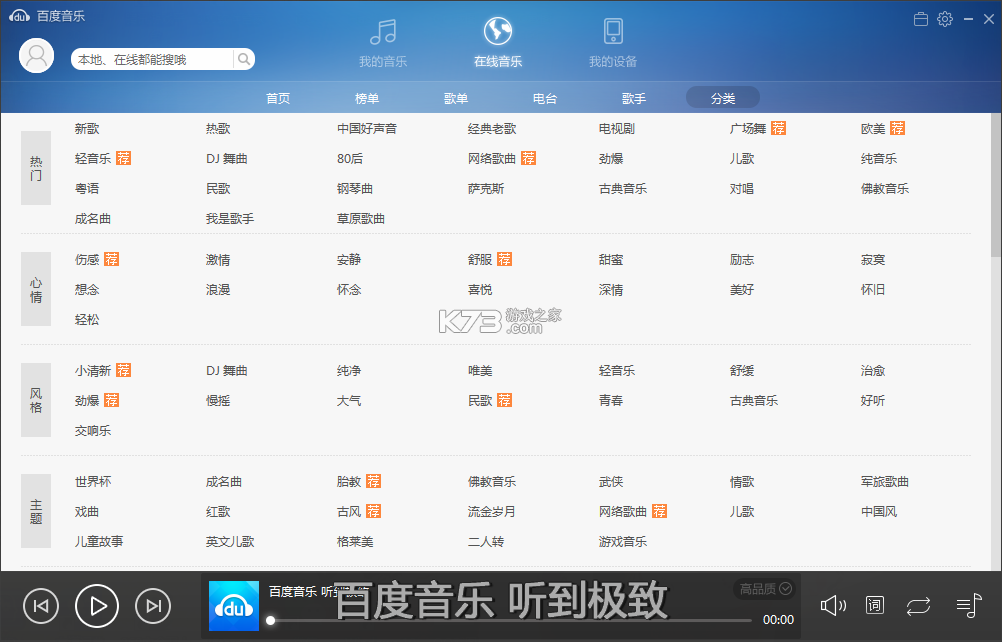
Task: Click in the search input field
Action: coord(153,59)
